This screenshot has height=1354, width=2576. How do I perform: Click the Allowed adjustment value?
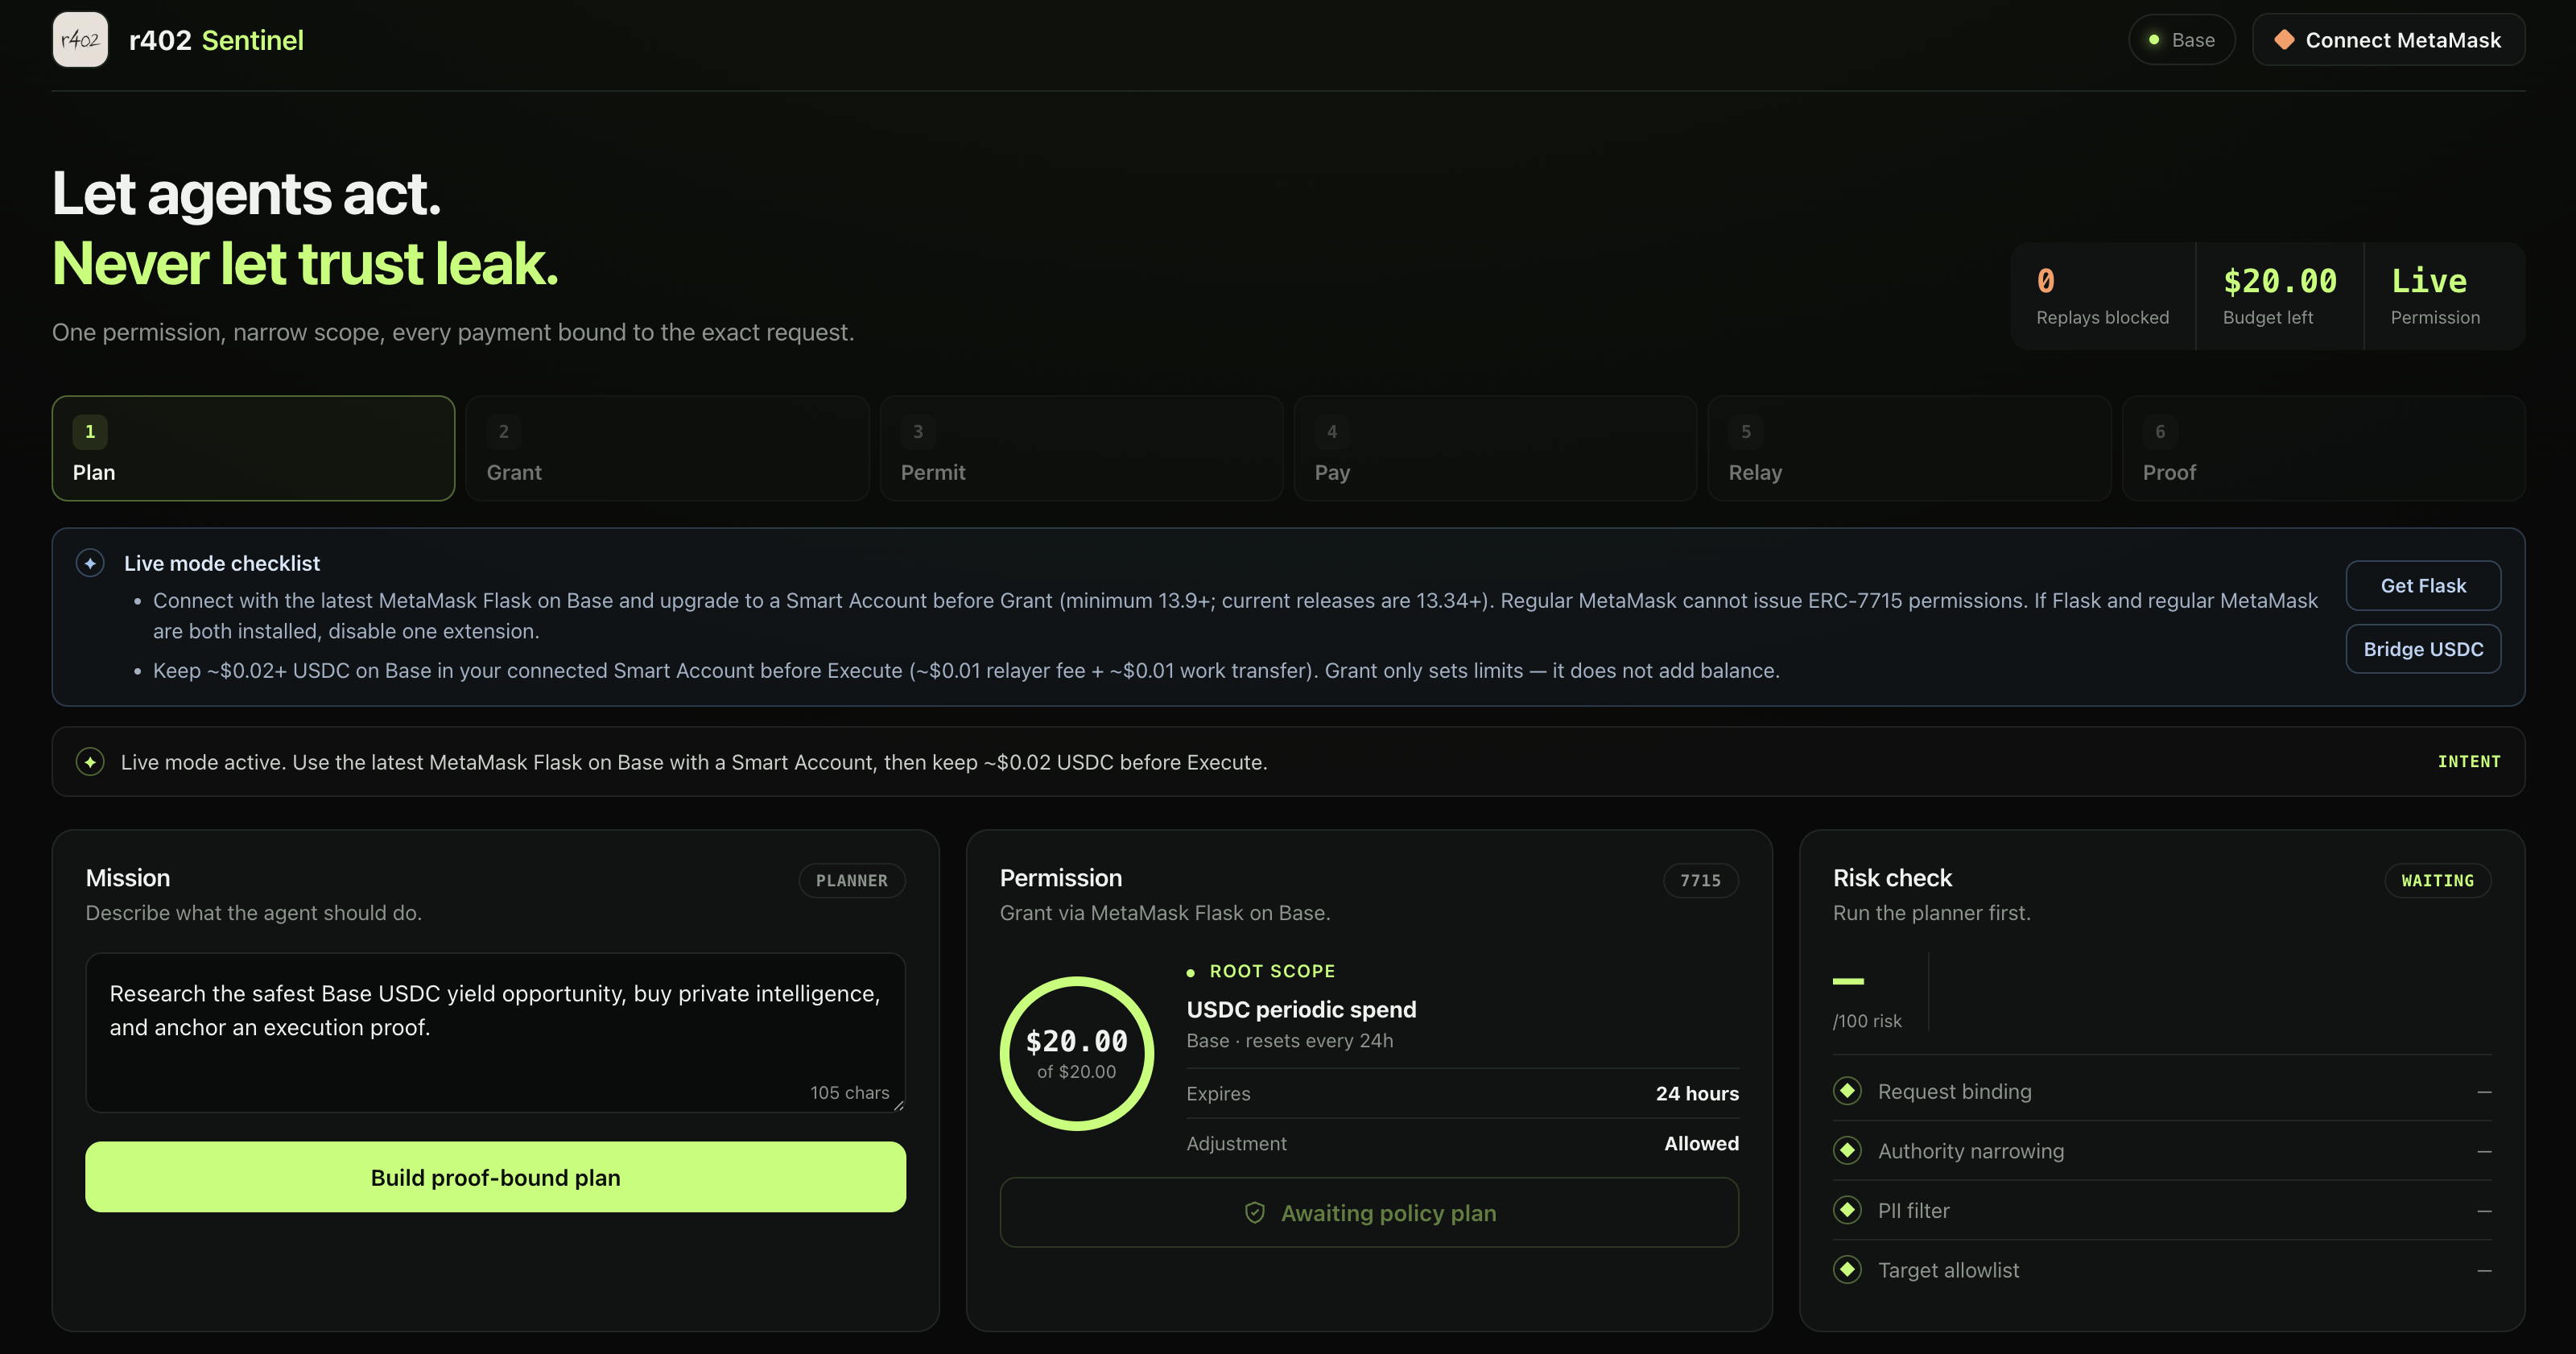[1701, 1143]
